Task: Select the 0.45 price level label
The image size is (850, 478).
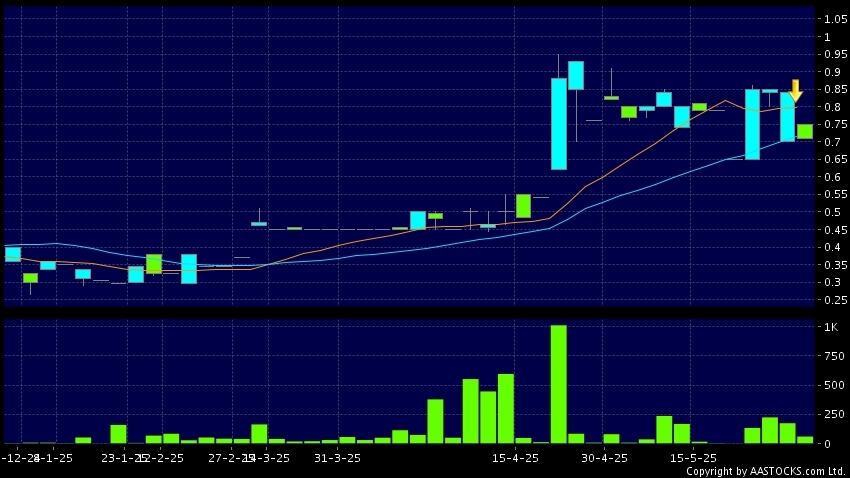Action: (x=835, y=230)
